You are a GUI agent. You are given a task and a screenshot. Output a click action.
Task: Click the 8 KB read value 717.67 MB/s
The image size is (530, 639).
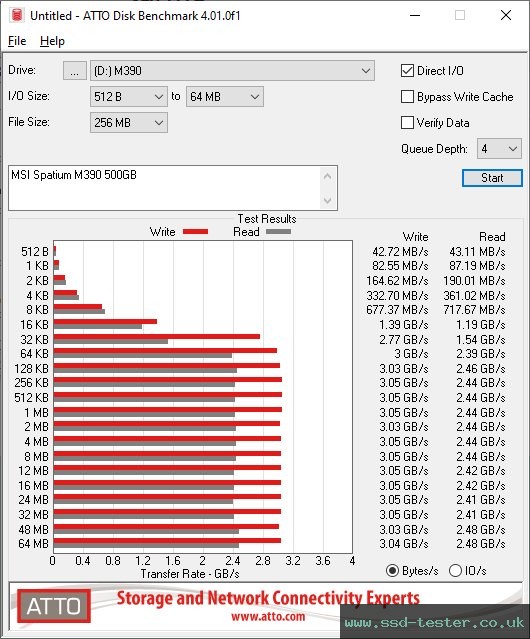(475, 310)
